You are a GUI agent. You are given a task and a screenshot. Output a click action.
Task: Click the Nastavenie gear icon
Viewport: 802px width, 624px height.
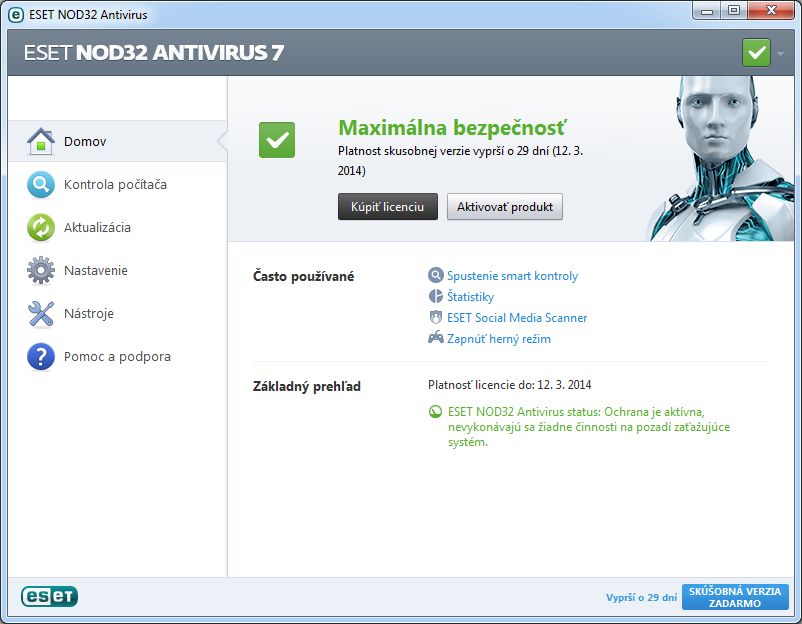(41, 271)
